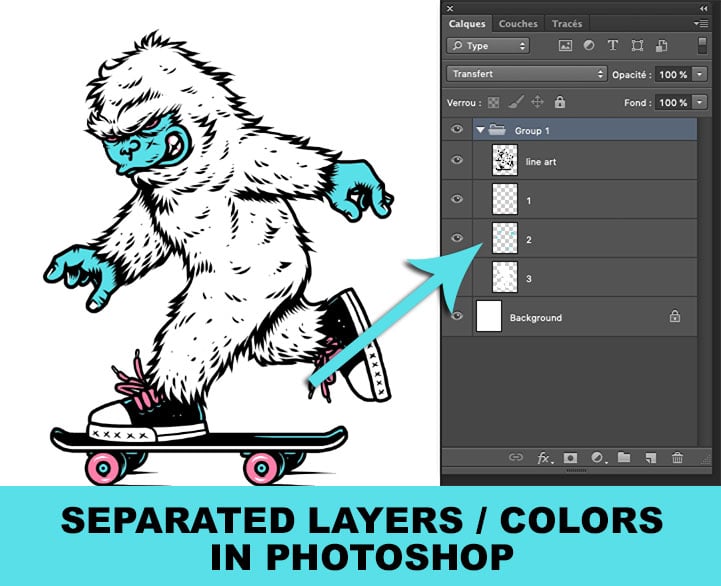721x586 pixels.
Task: Filter layers by type (T) icon
Action: coord(612,46)
